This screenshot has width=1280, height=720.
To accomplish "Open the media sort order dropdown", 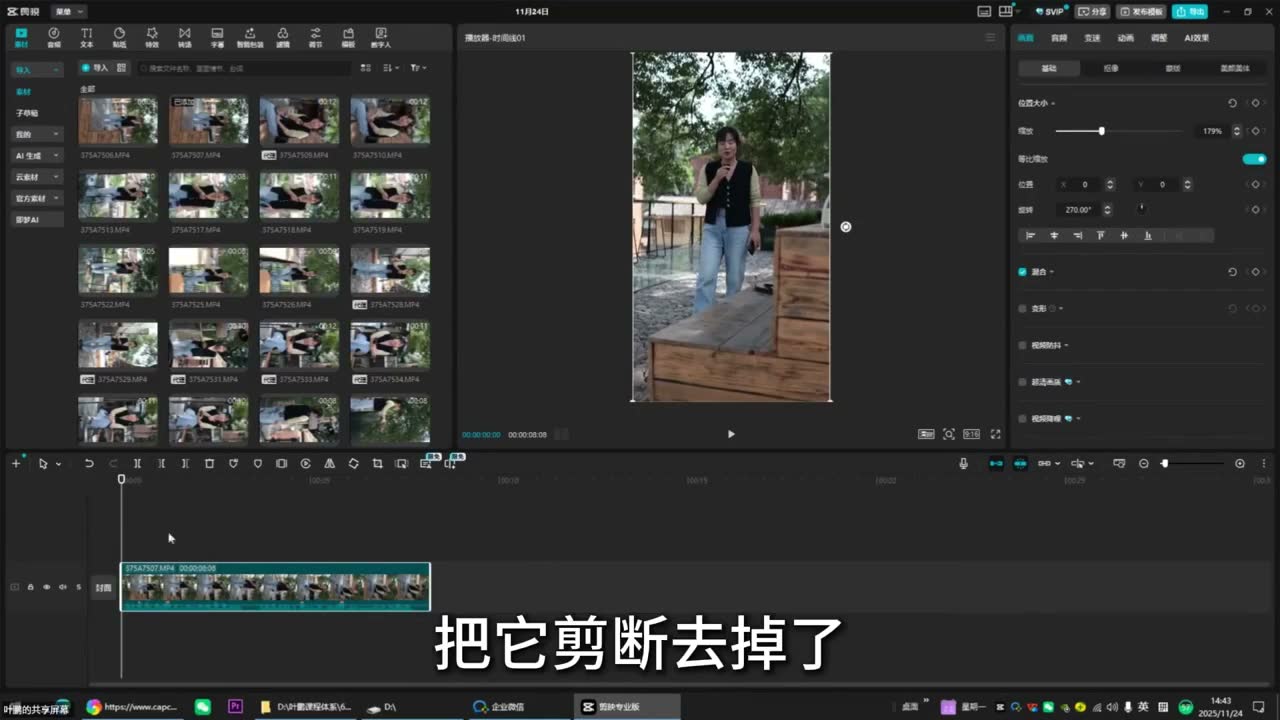I will point(391,68).
